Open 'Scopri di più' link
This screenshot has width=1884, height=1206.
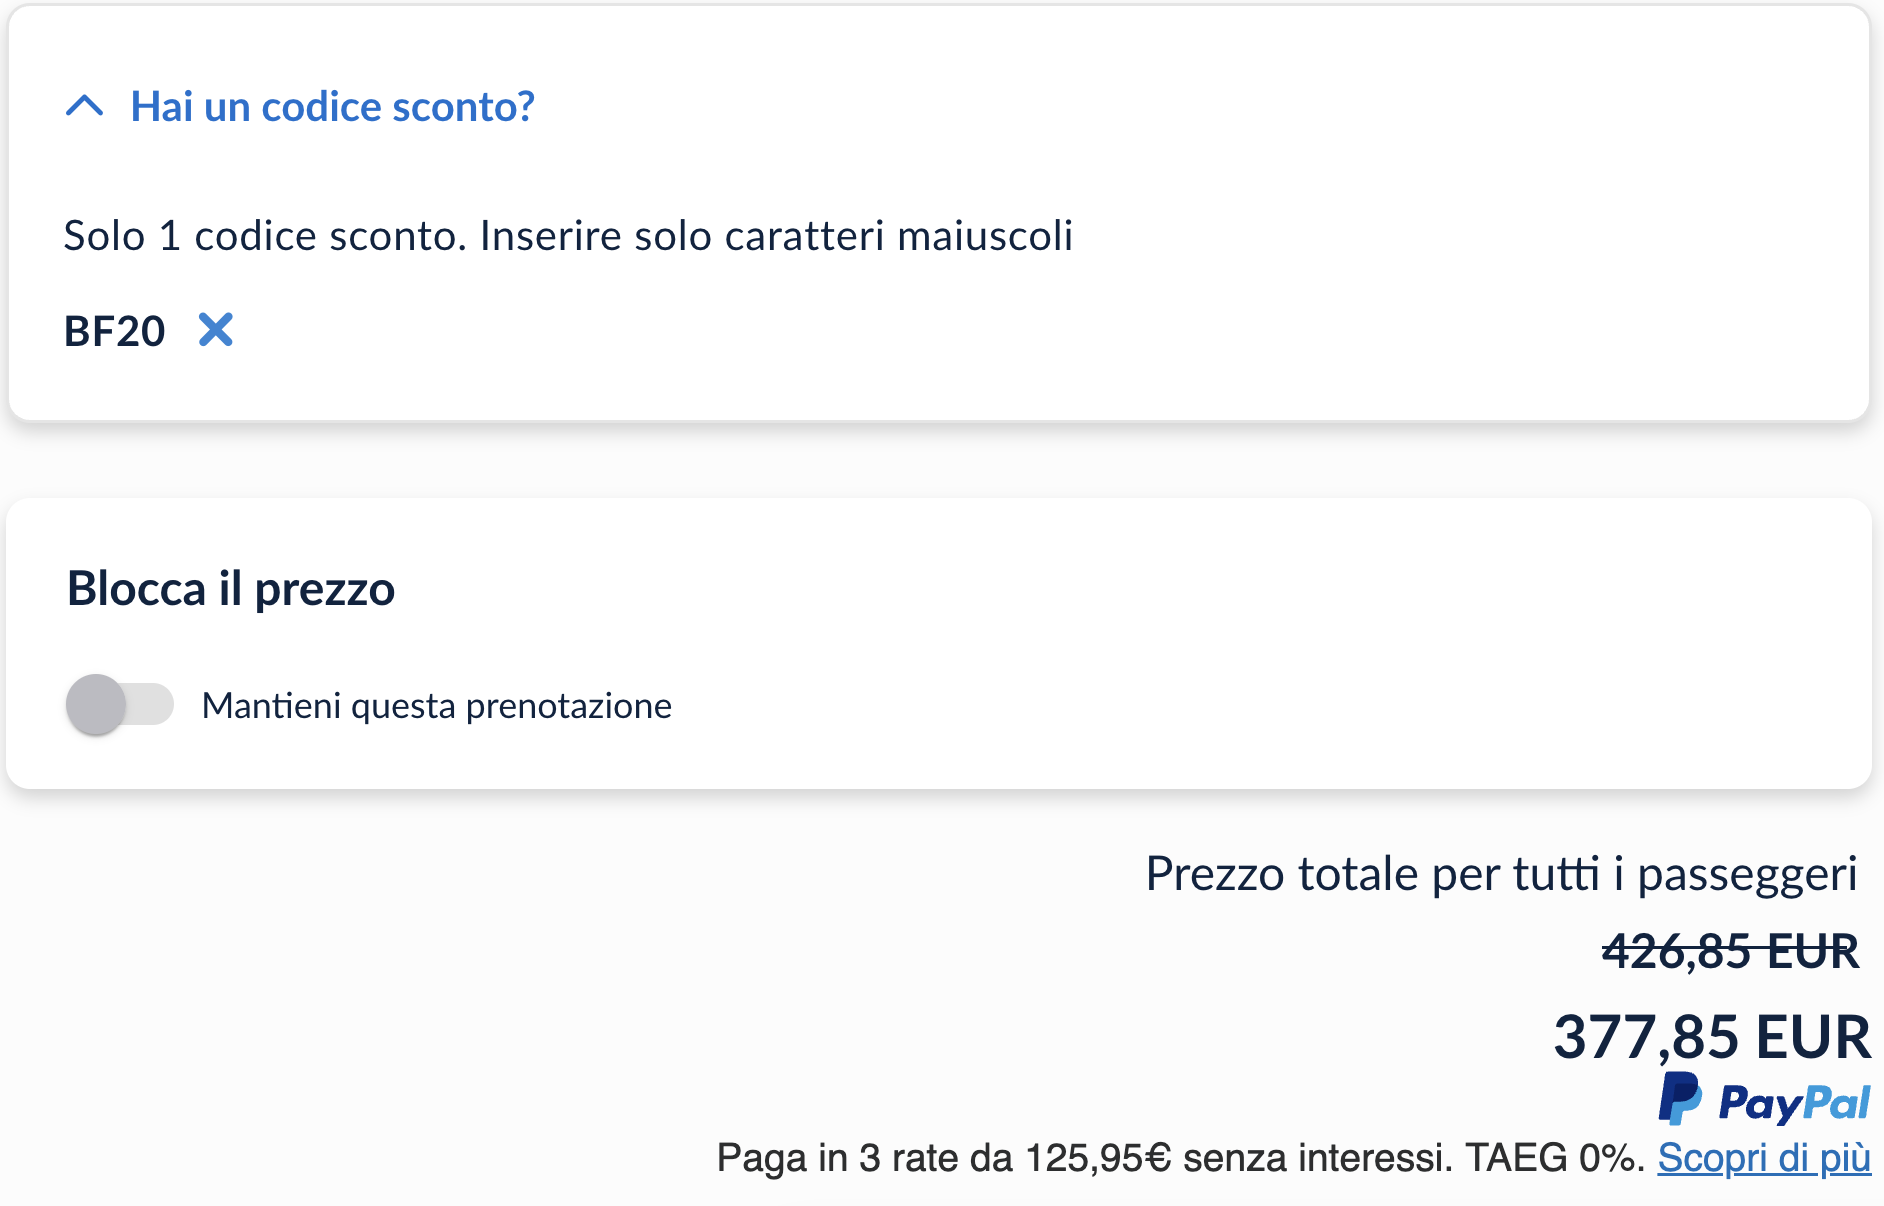(x=1765, y=1158)
